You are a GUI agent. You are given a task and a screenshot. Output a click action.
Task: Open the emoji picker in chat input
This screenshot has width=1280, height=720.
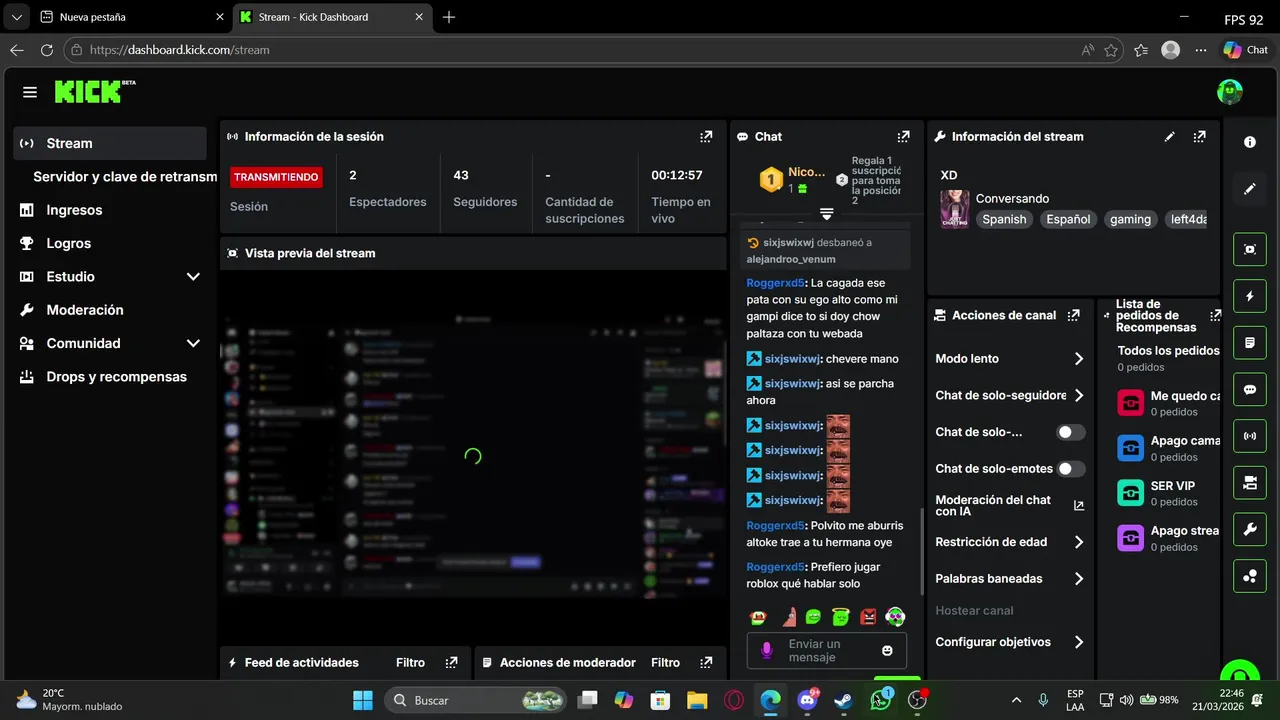click(x=887, y=651)
